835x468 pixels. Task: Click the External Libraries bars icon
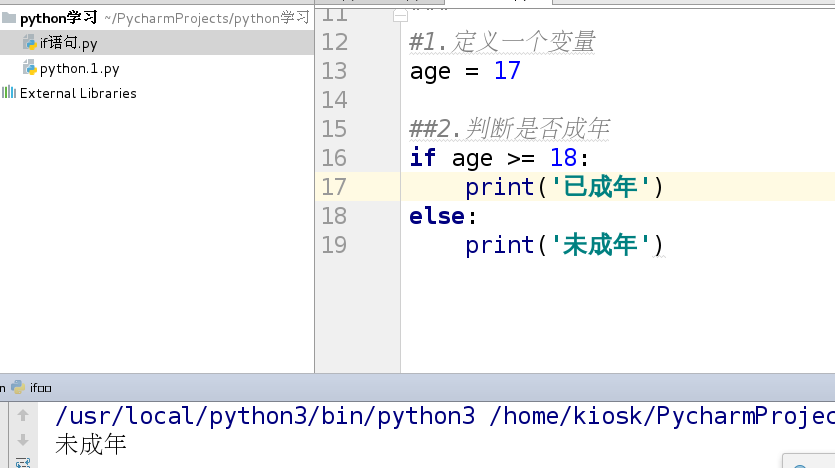(9, 93)
